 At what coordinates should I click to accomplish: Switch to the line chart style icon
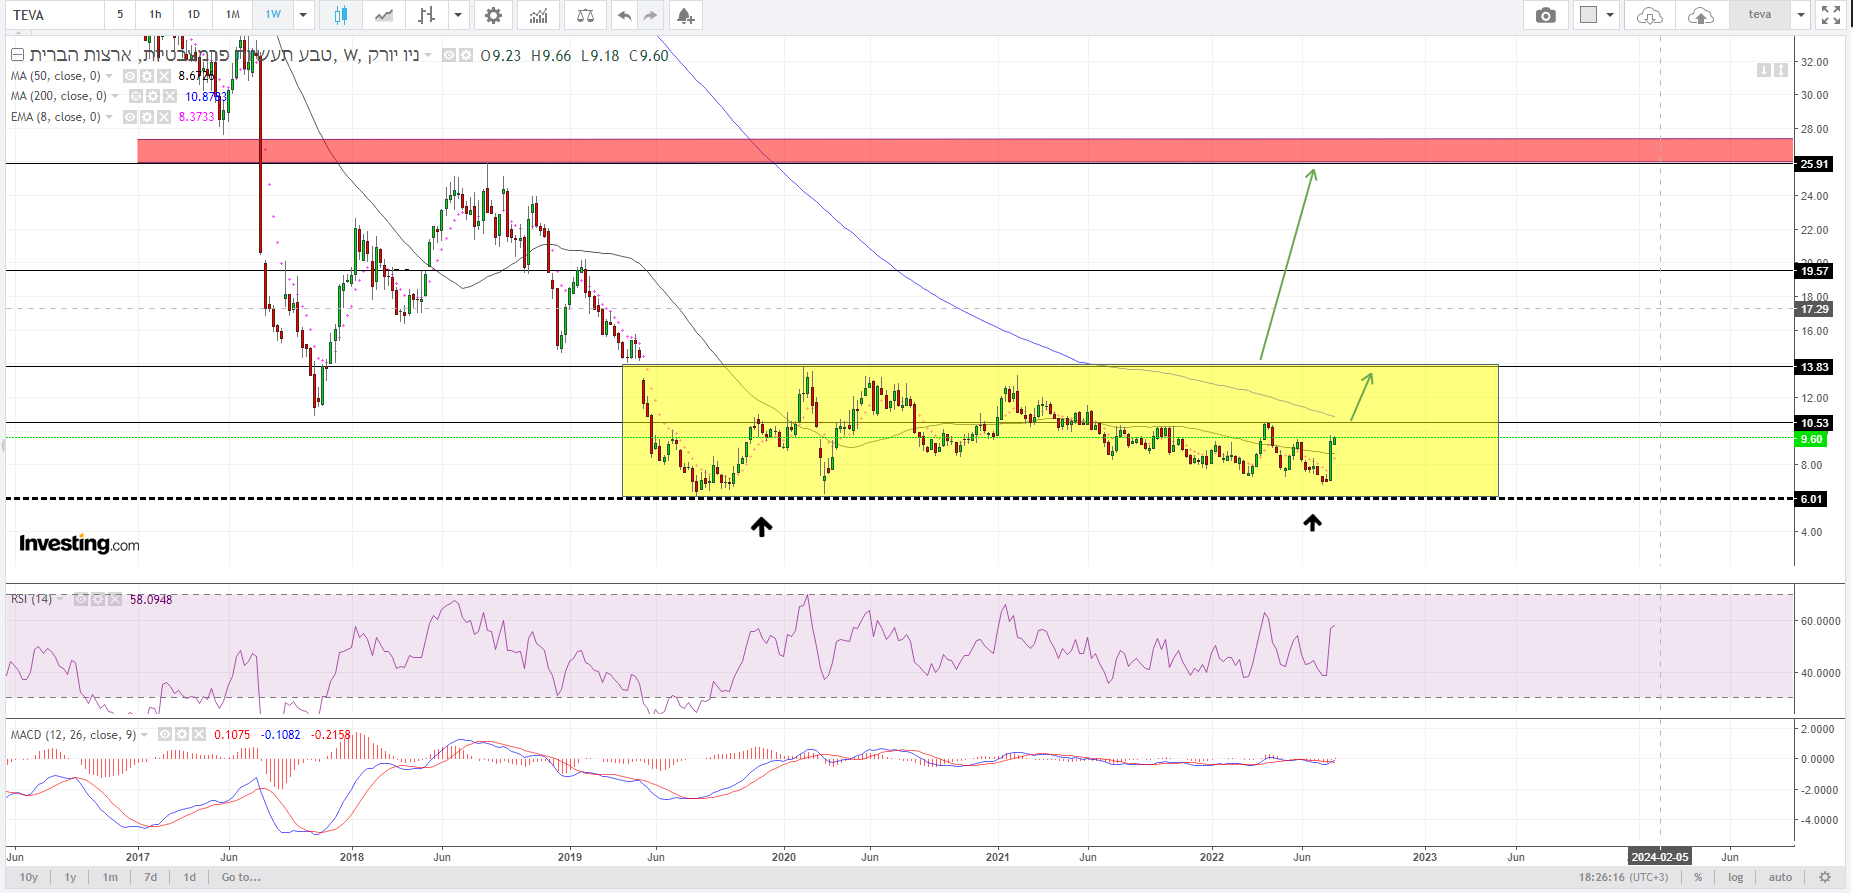click(384, 15)
